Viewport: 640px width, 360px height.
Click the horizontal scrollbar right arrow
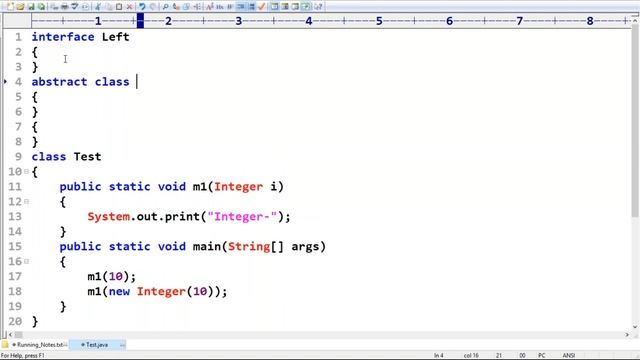tap(627, 335)
